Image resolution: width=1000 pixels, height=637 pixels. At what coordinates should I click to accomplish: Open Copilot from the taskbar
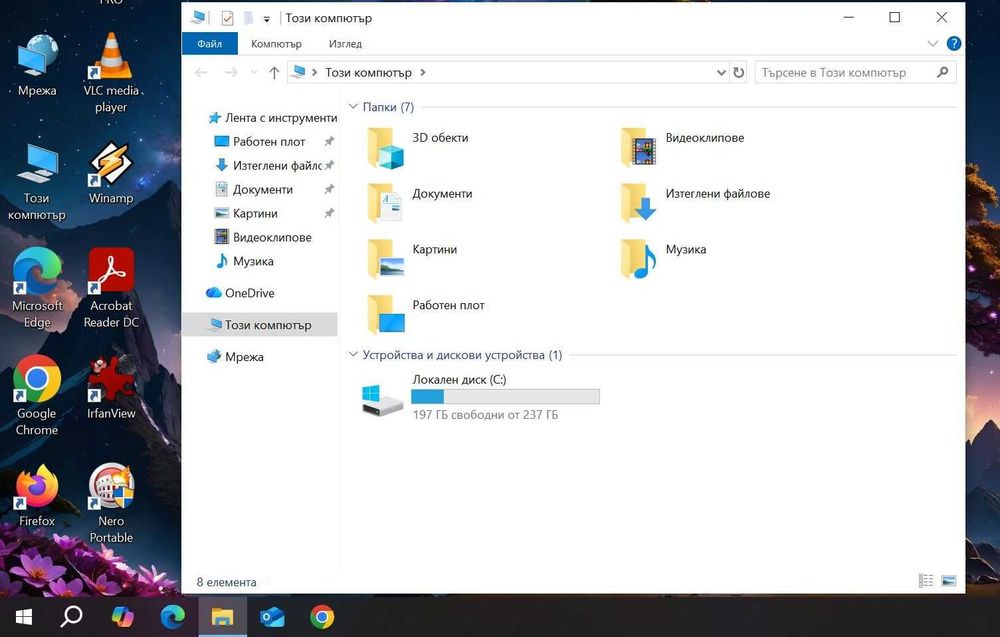(x=122, y=617)
